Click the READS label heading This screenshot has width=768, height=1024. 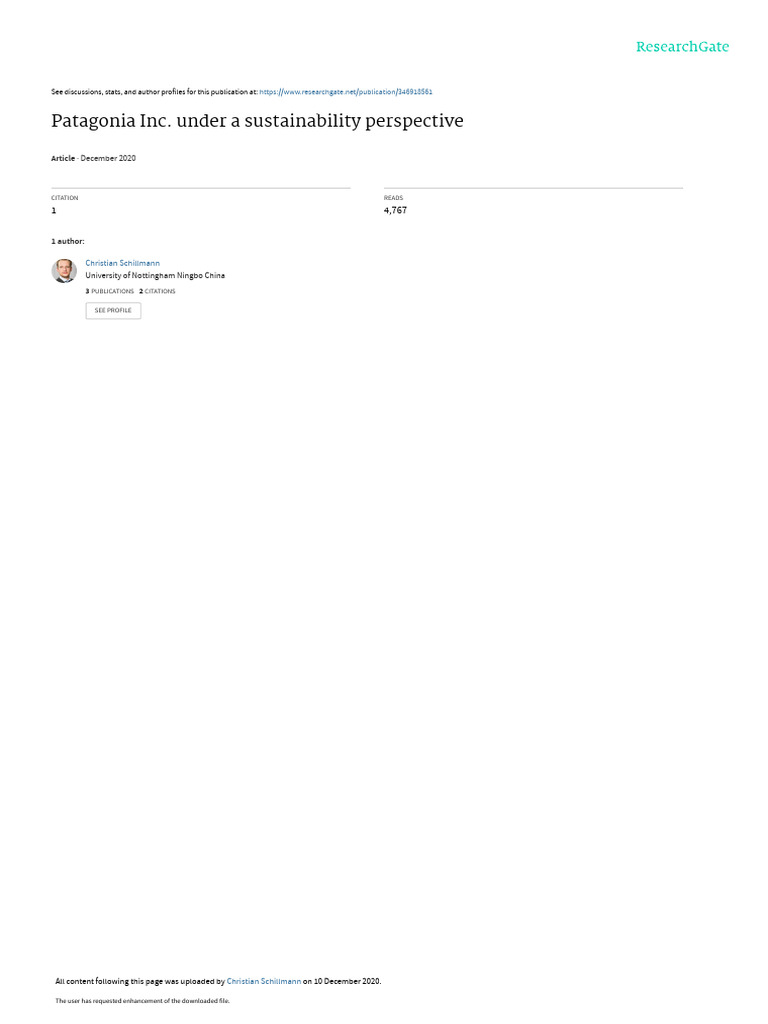point(393,198)
